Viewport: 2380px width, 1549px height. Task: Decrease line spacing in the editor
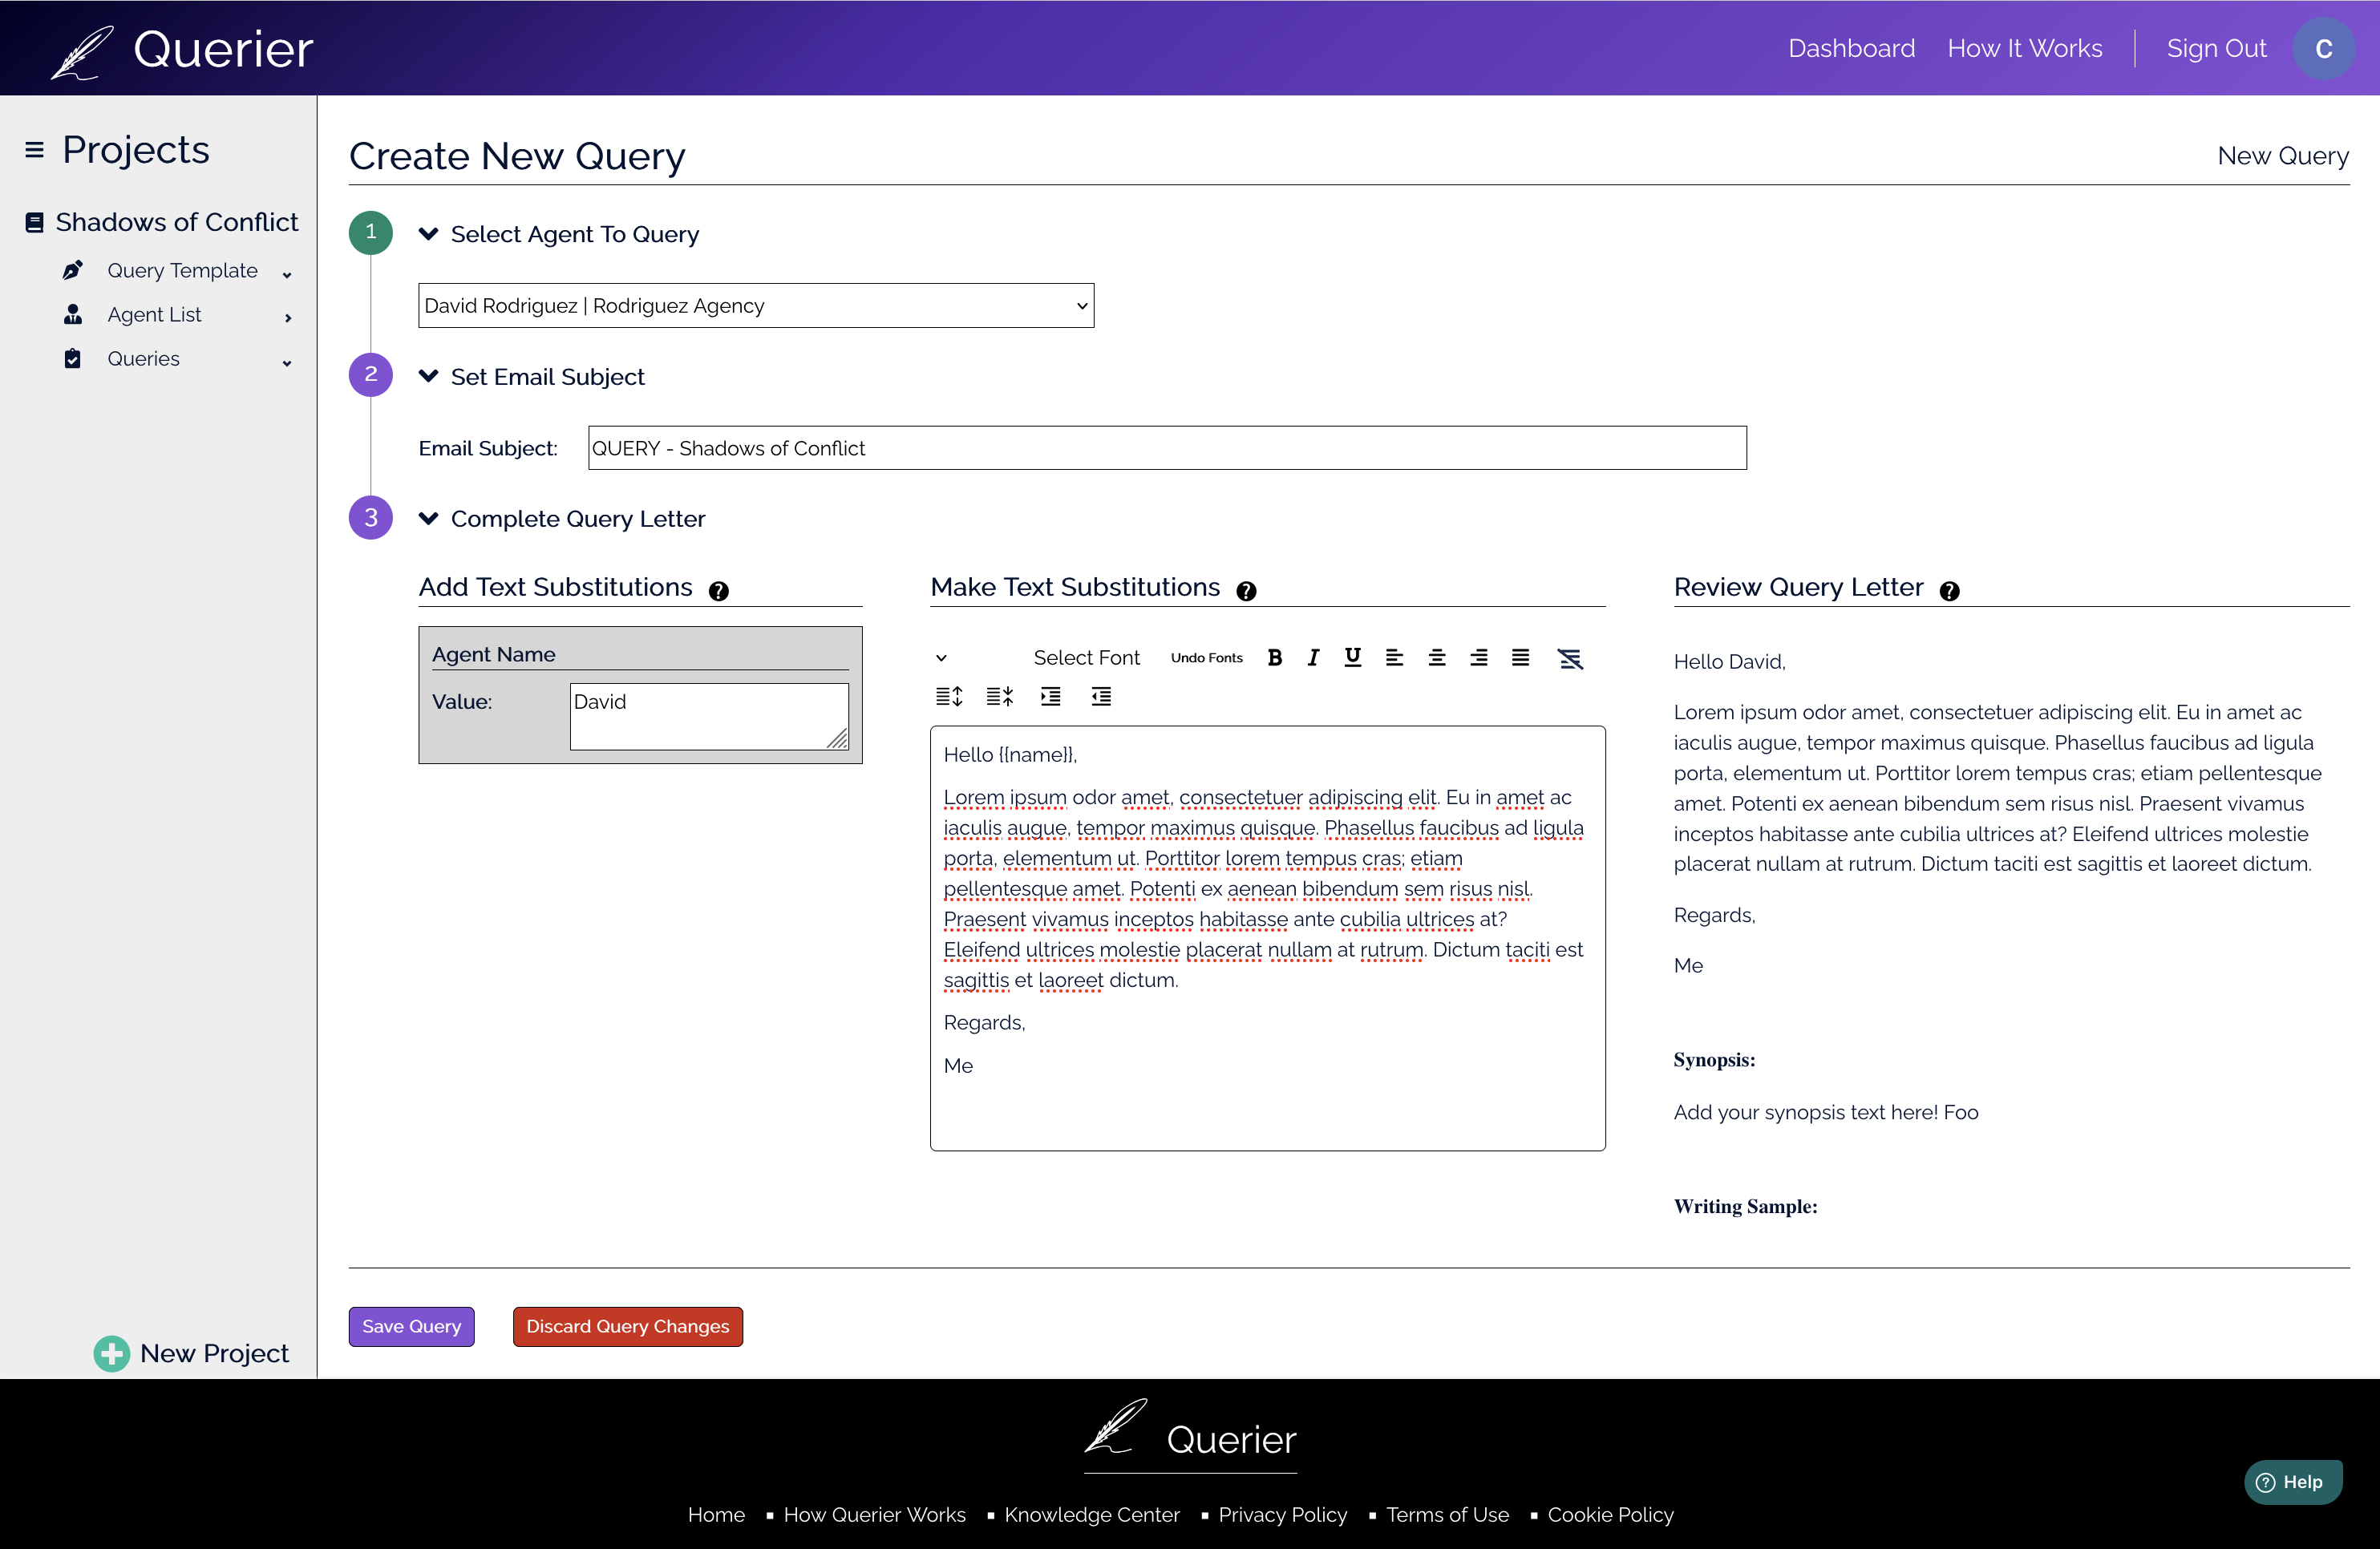coord(999,697)
